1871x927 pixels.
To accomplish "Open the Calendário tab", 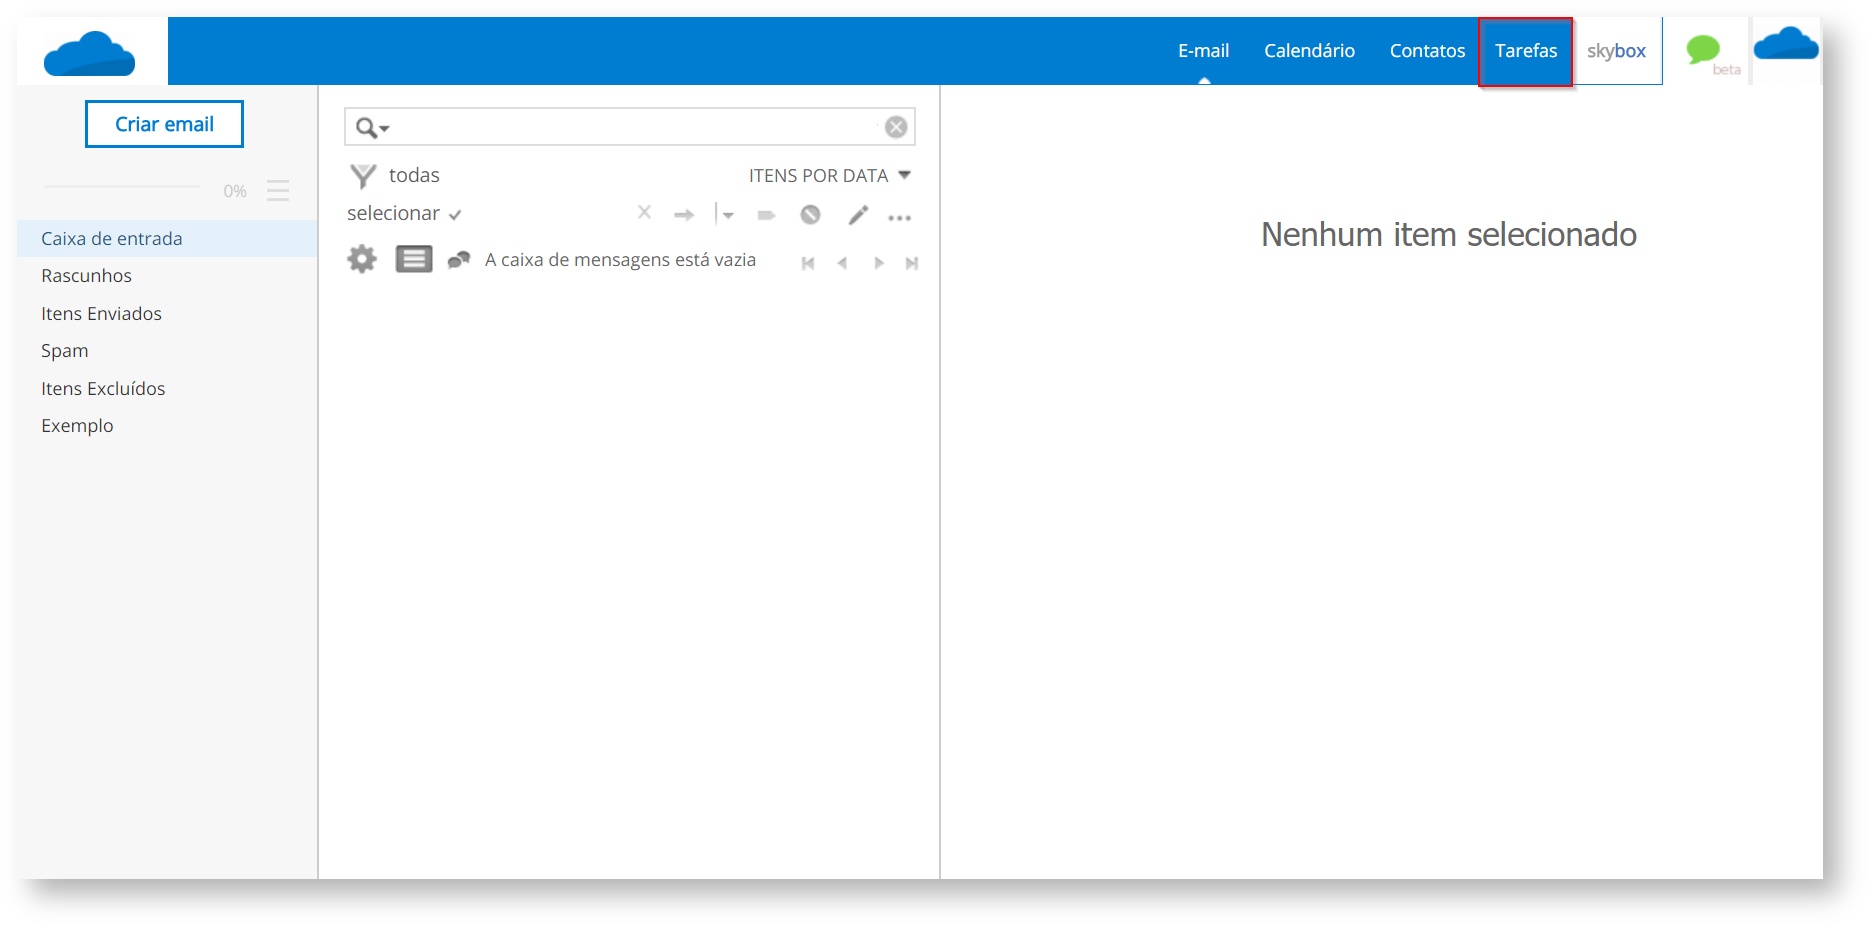I will coord(1309,51).
